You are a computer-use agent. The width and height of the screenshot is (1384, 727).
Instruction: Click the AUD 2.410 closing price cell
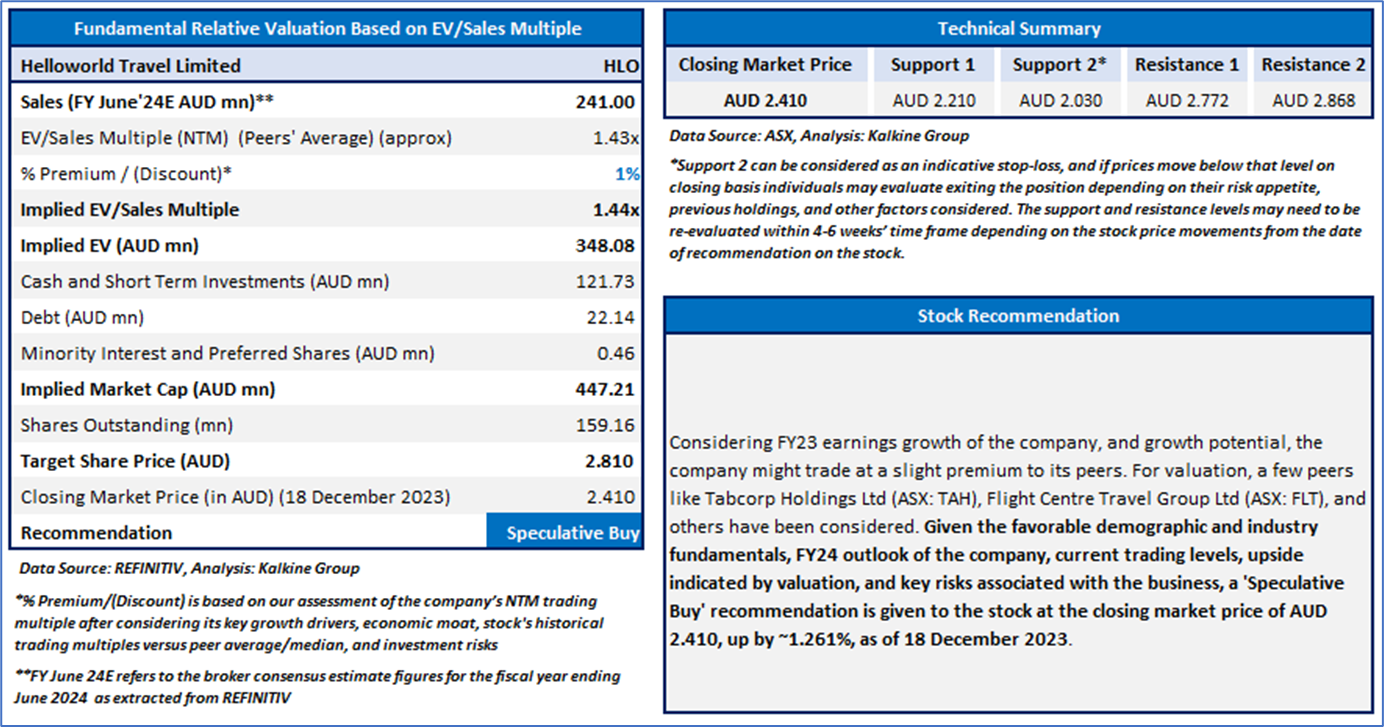coord(765,101)
